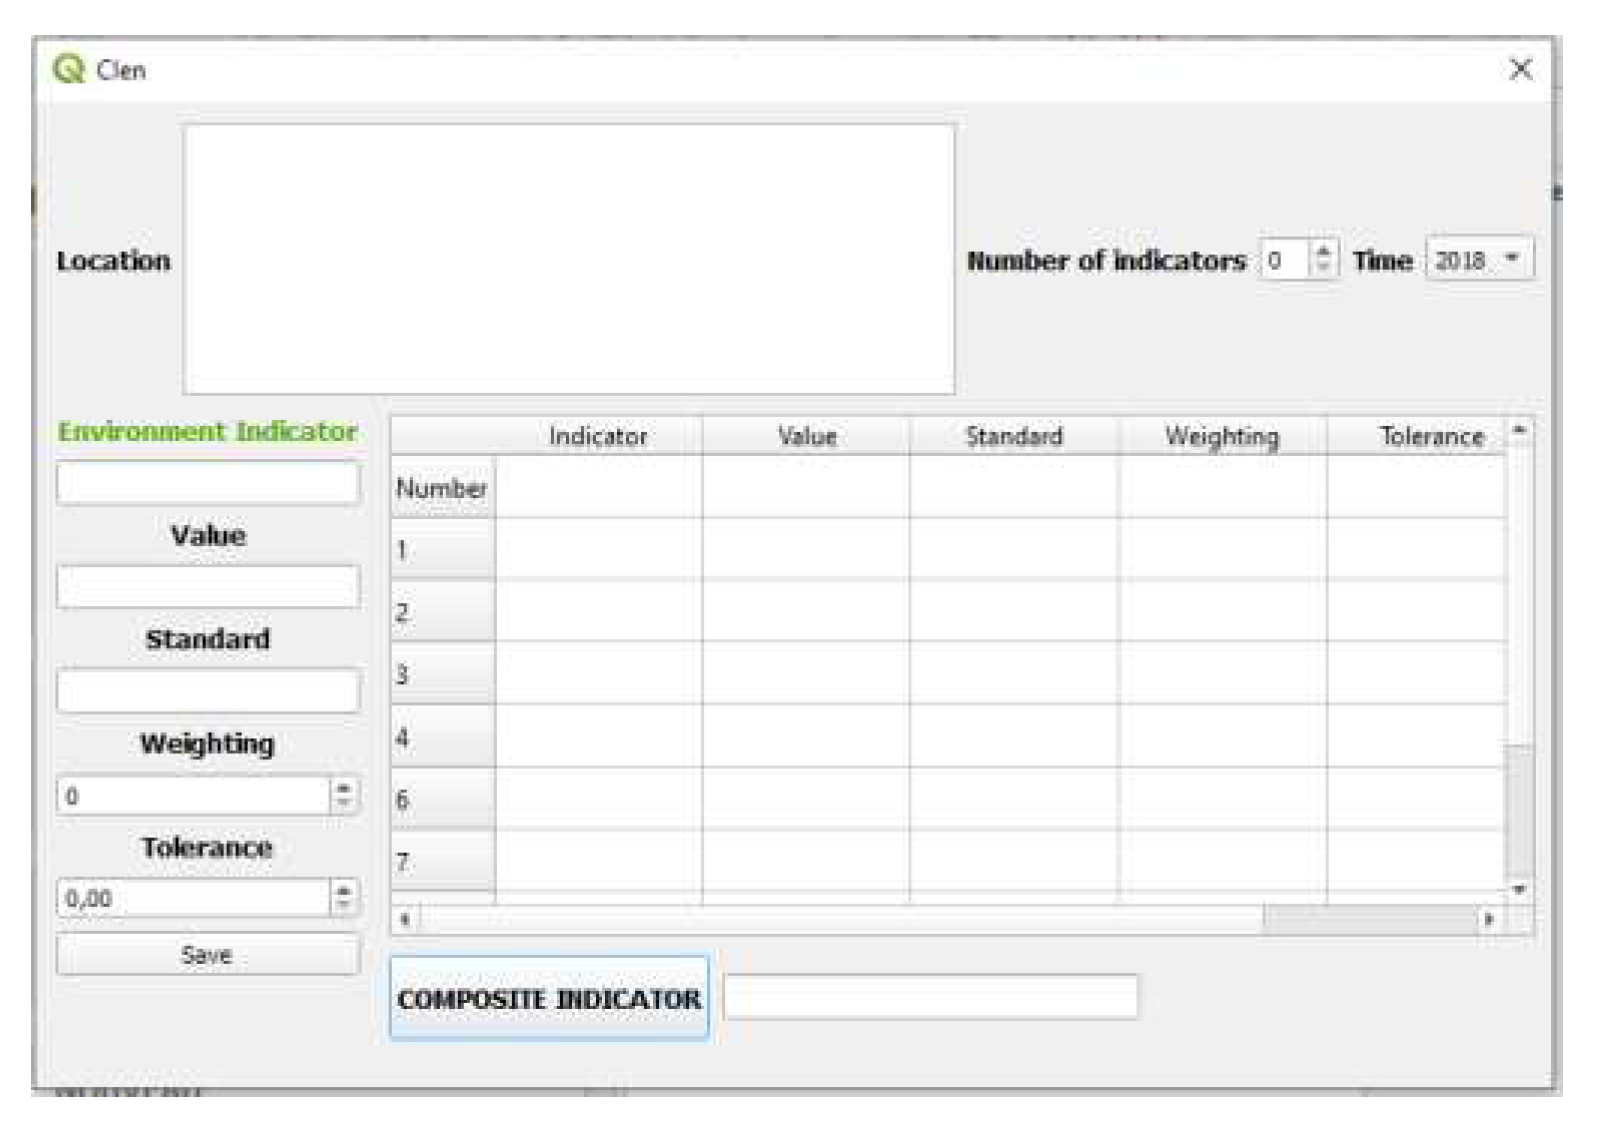
Task: Increase the Number of indicators spinner
Action: pyautogui.click(x=1323, y=251)
